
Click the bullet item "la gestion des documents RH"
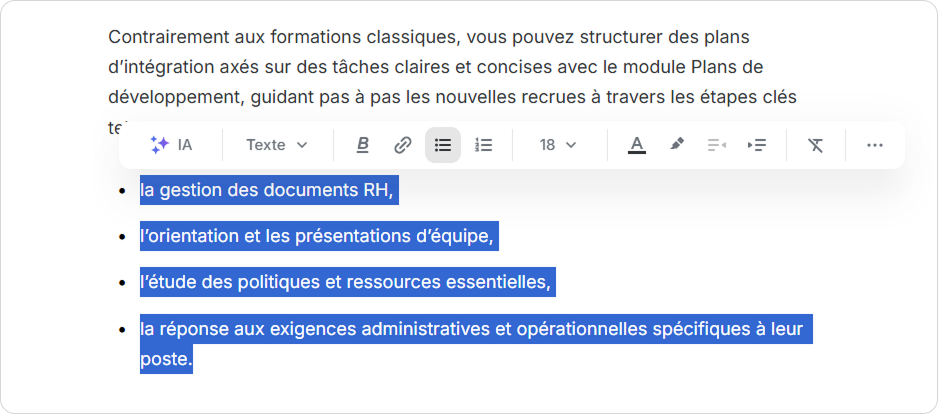pyautogui.click(x=267, y=189)
